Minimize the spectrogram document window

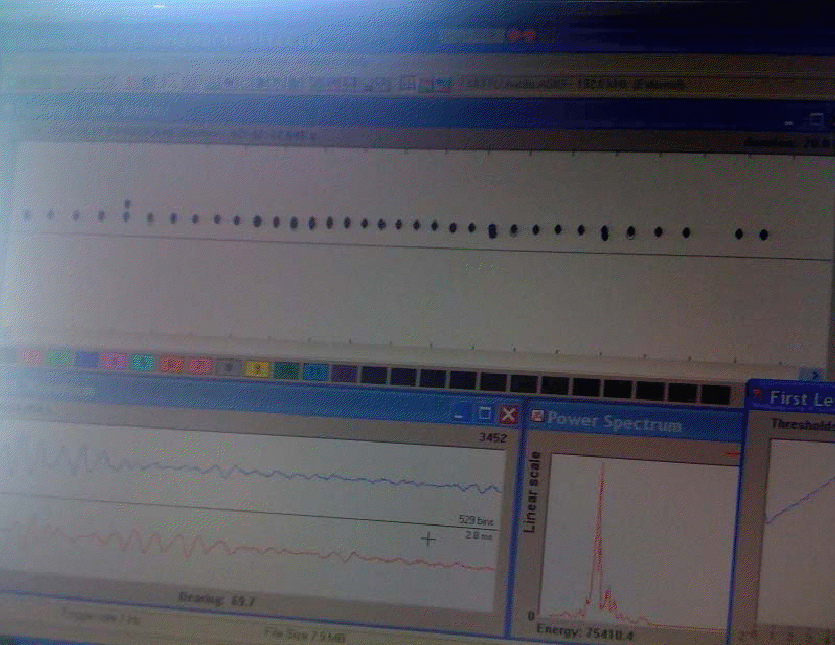(x=789, y=121)
